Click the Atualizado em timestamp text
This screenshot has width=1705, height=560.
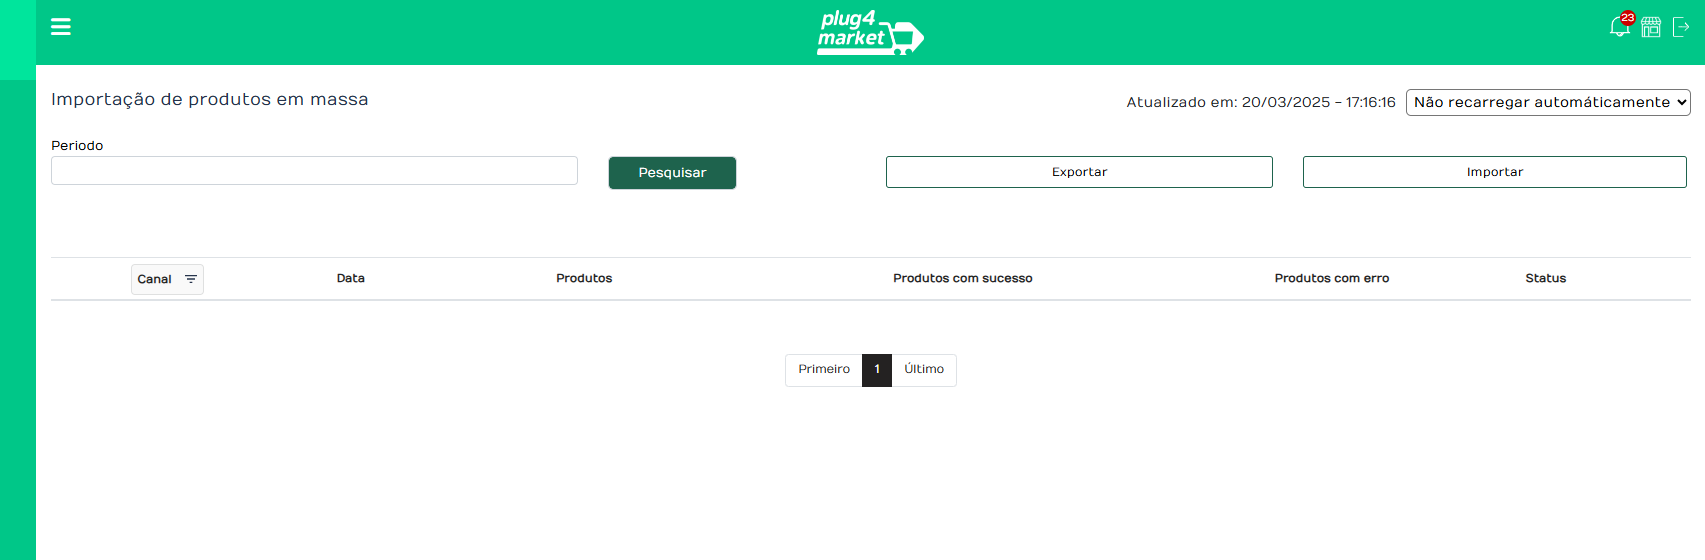[x=1261, y=102]
